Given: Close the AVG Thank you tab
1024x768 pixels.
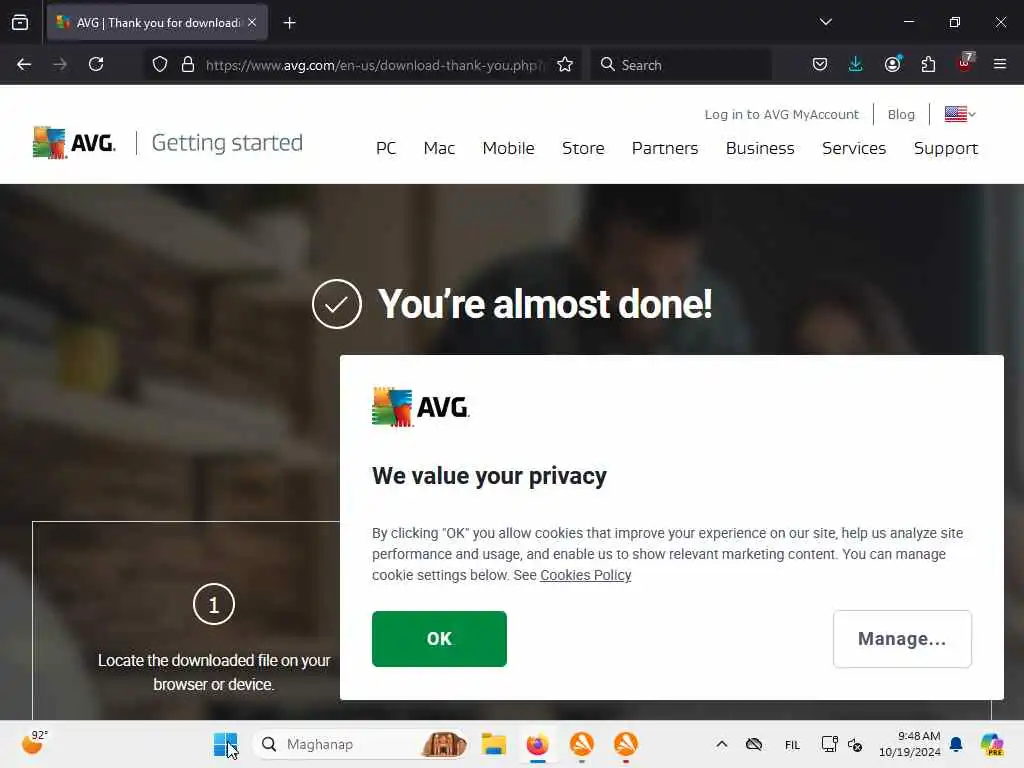Looking at the screenshot, I should tap(252, 23).
